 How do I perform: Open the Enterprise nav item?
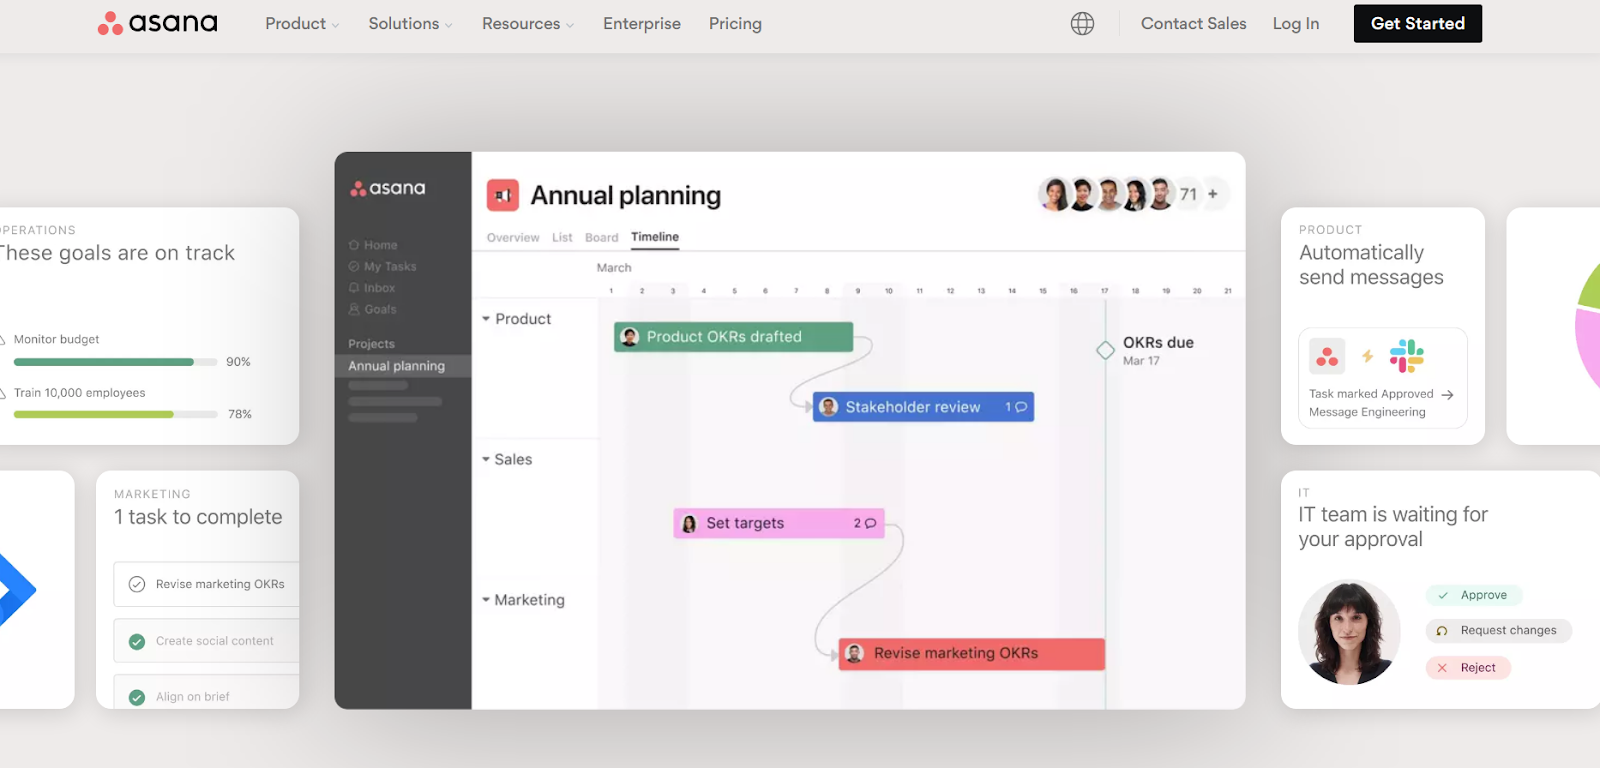[x=642, y=23]
